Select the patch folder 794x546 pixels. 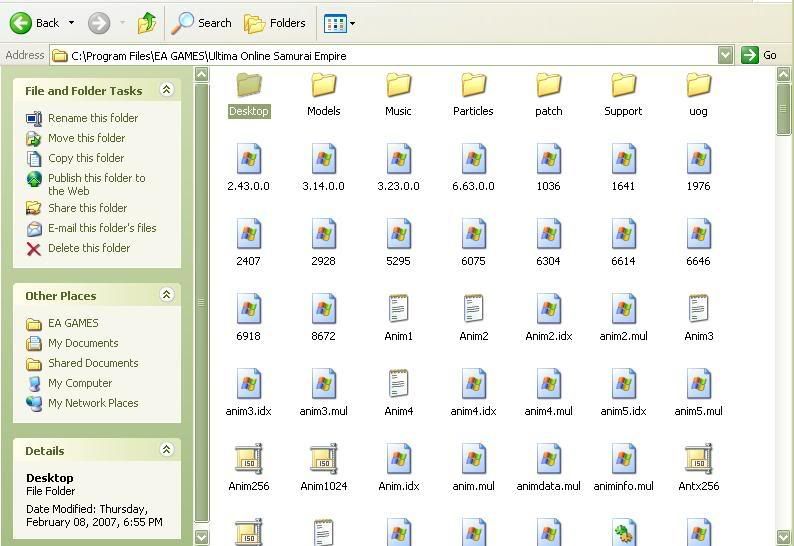tap(548, 95)
